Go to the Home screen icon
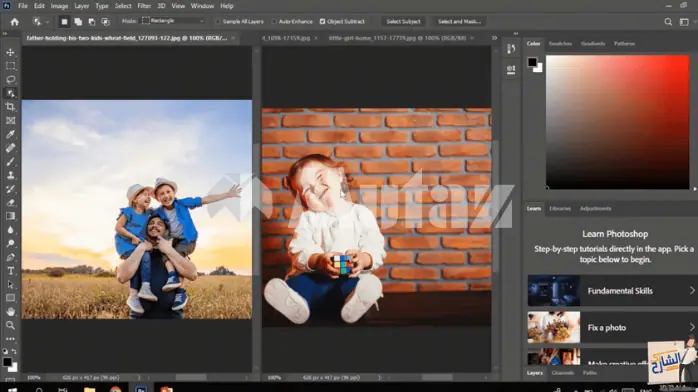The image size is (698, 392). click(15, 22)
